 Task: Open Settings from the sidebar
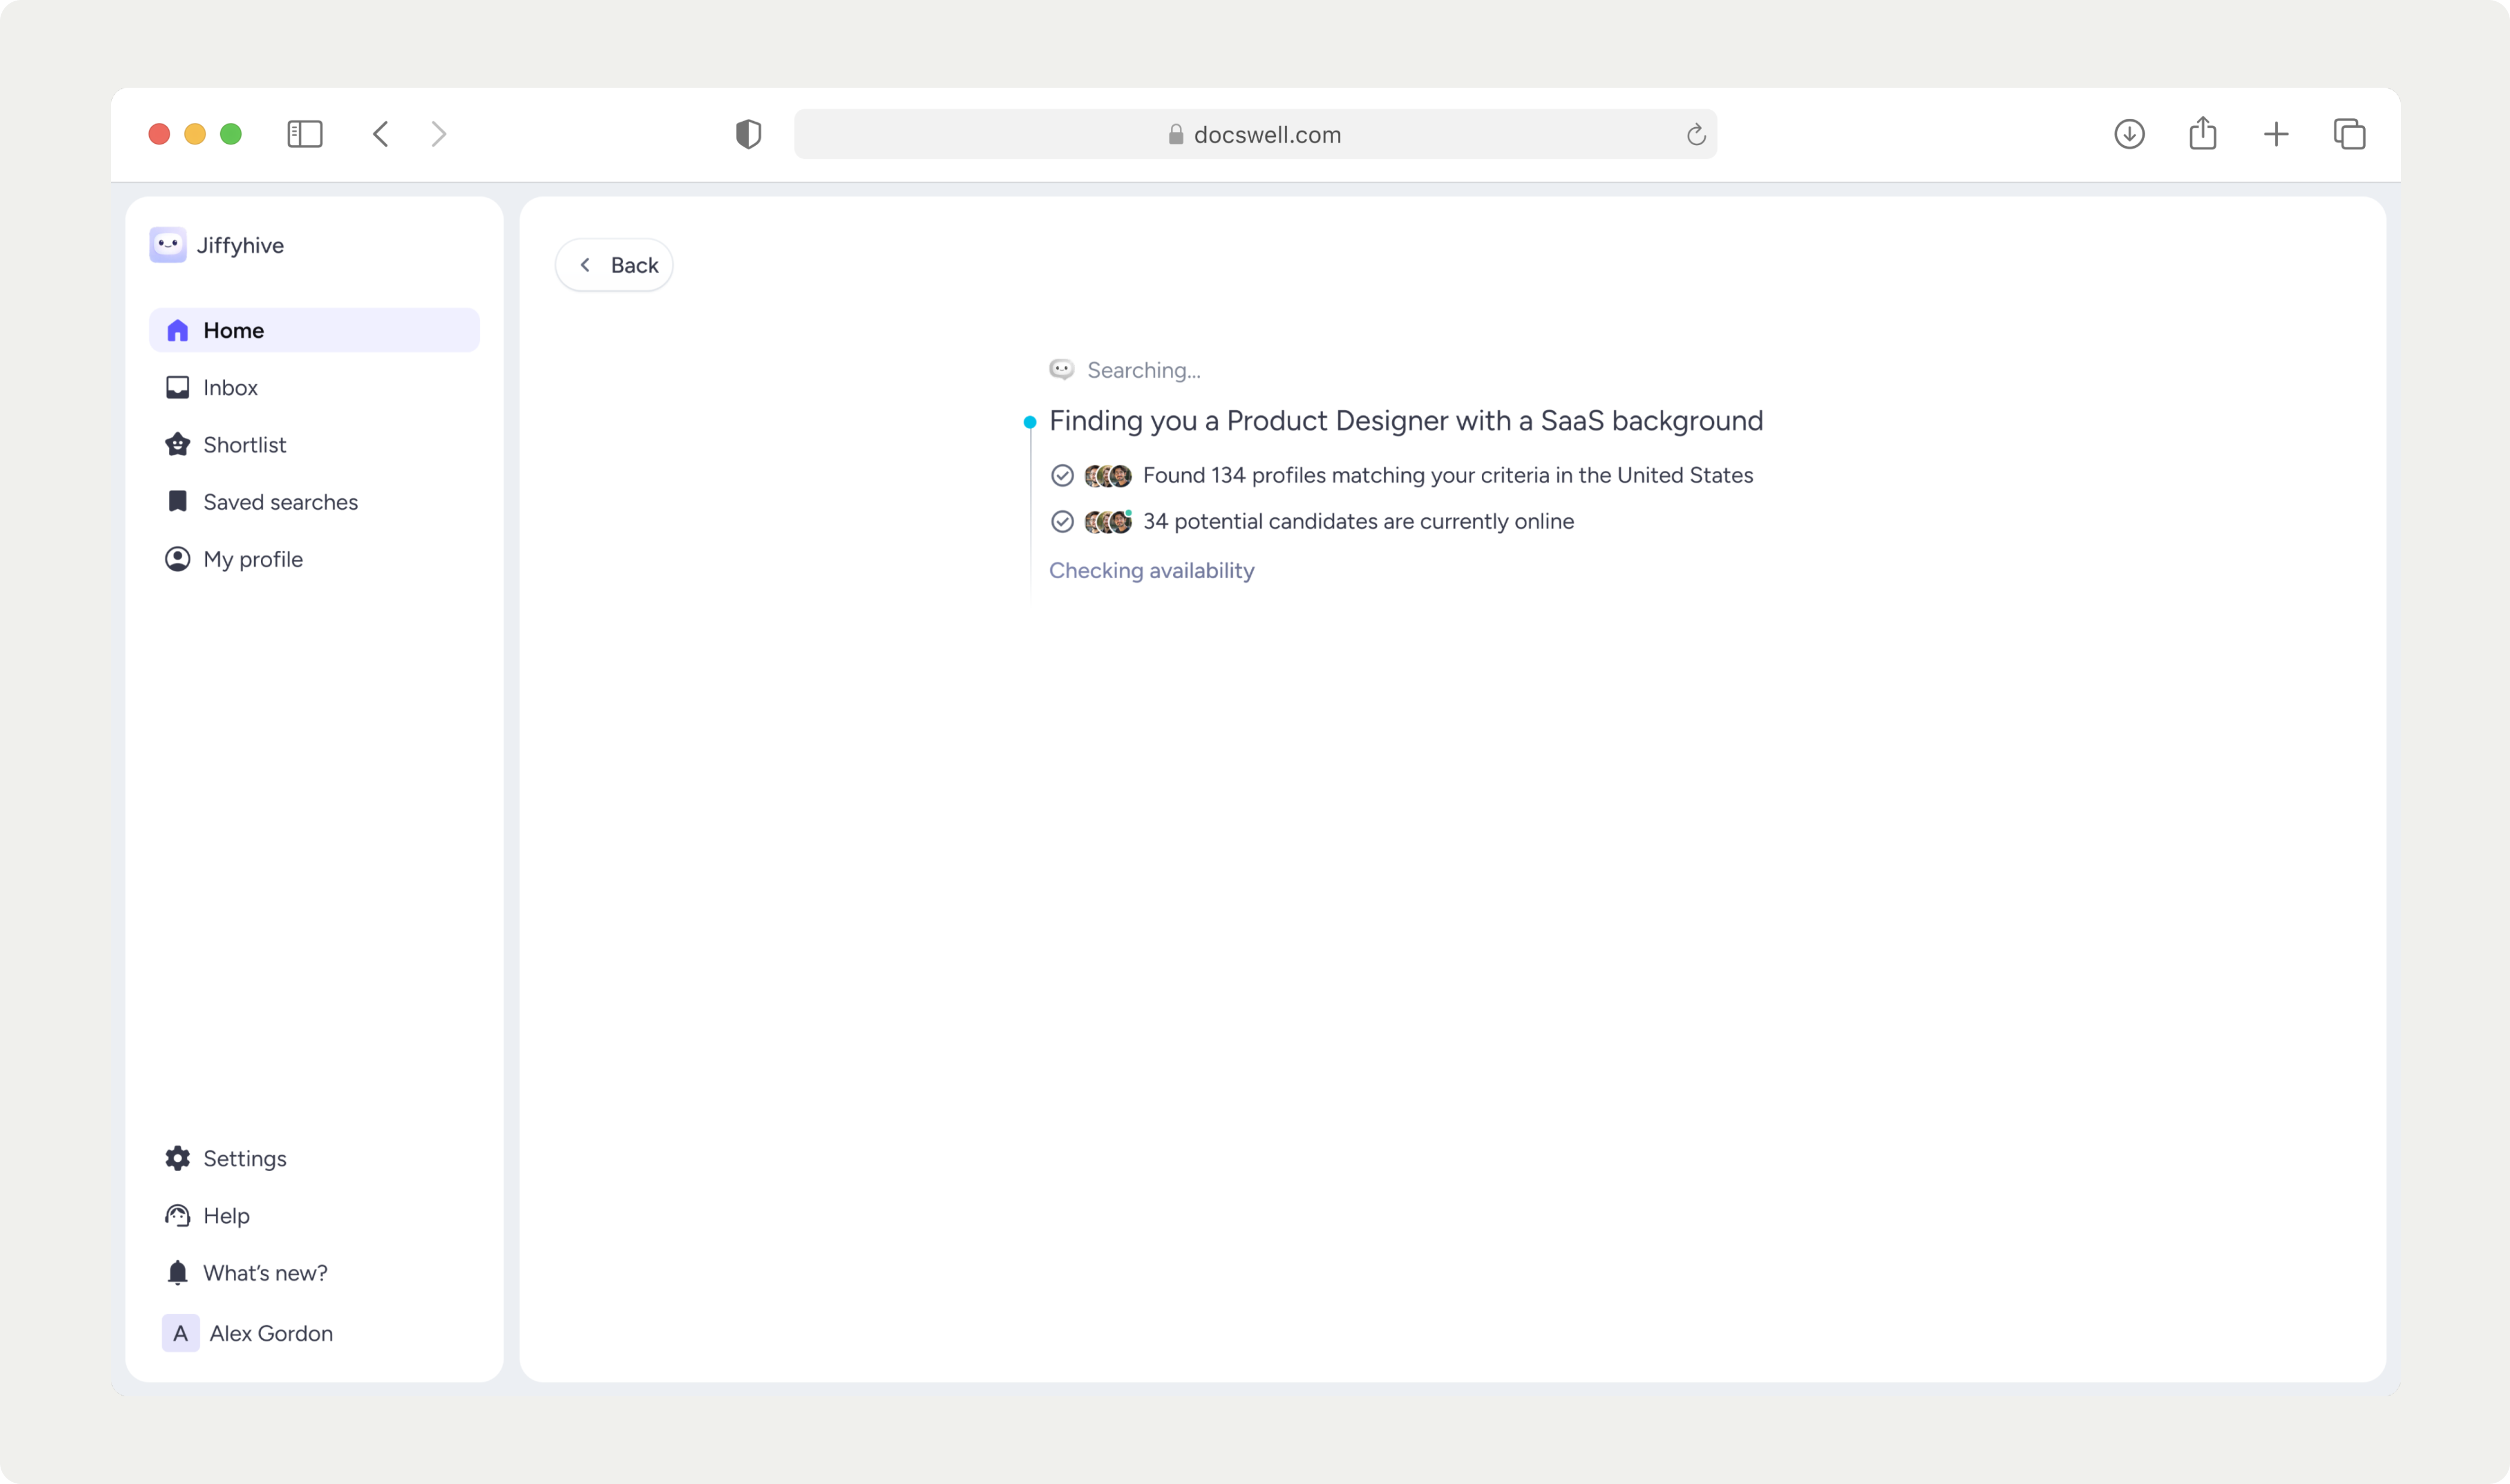(314, 1158)
